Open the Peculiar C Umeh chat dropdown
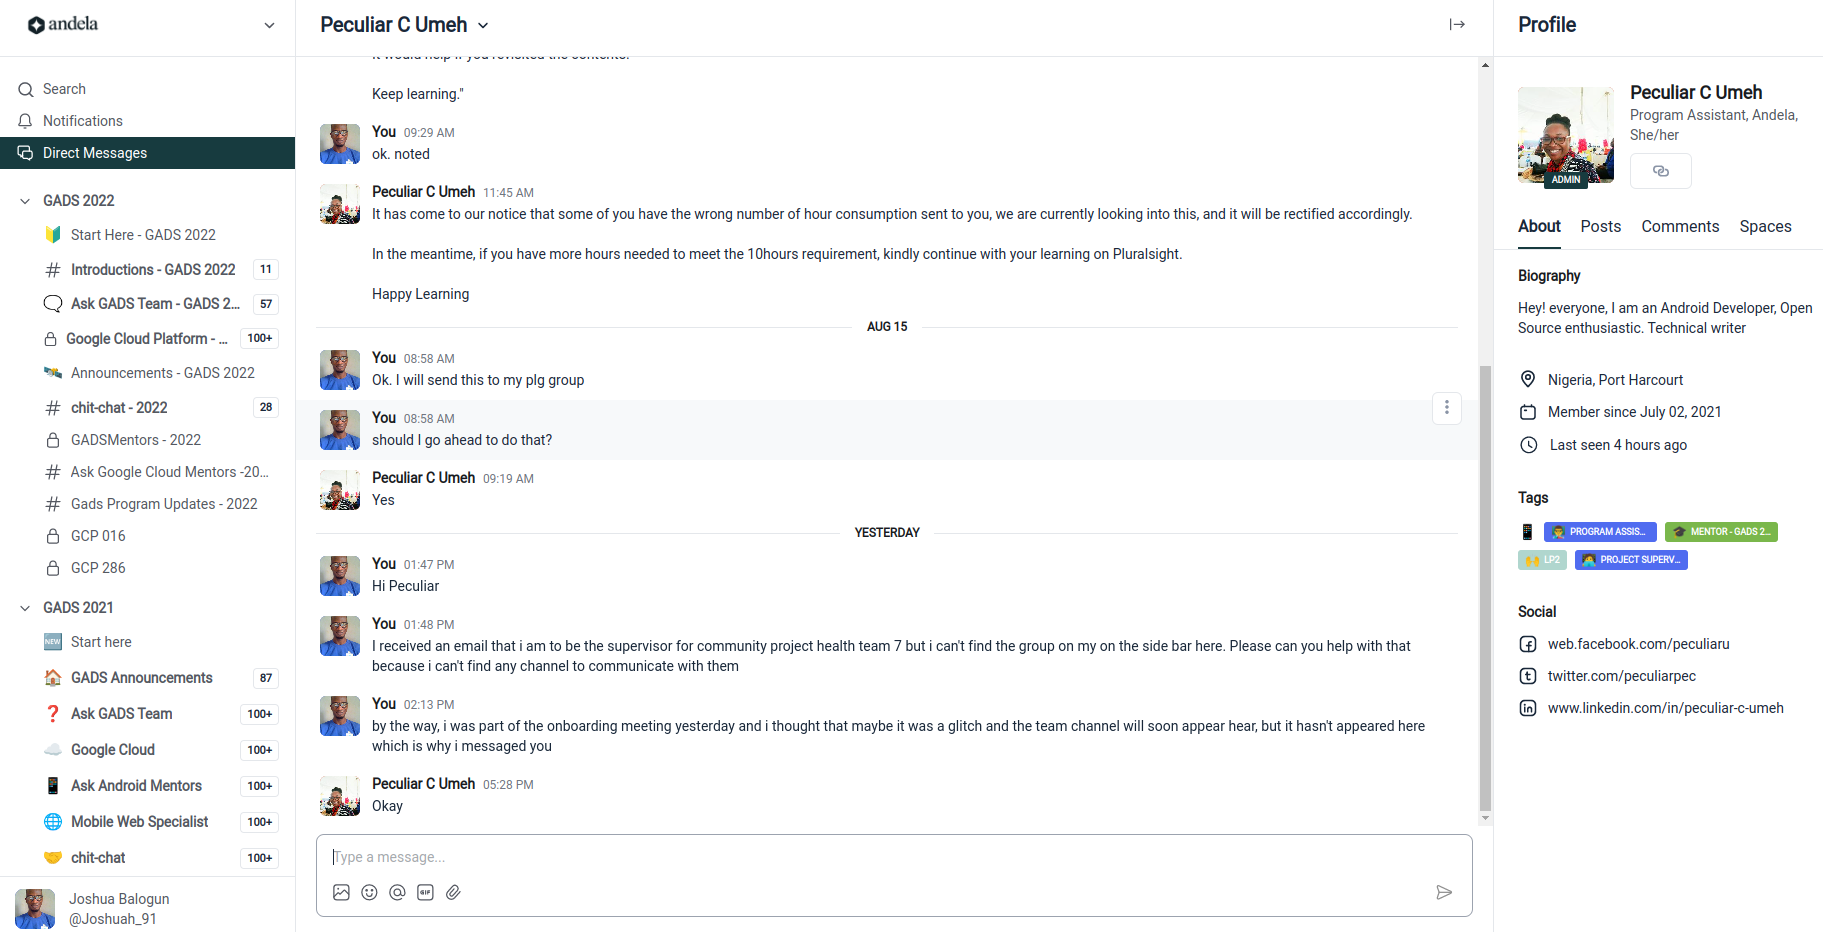 pos(484,25)
